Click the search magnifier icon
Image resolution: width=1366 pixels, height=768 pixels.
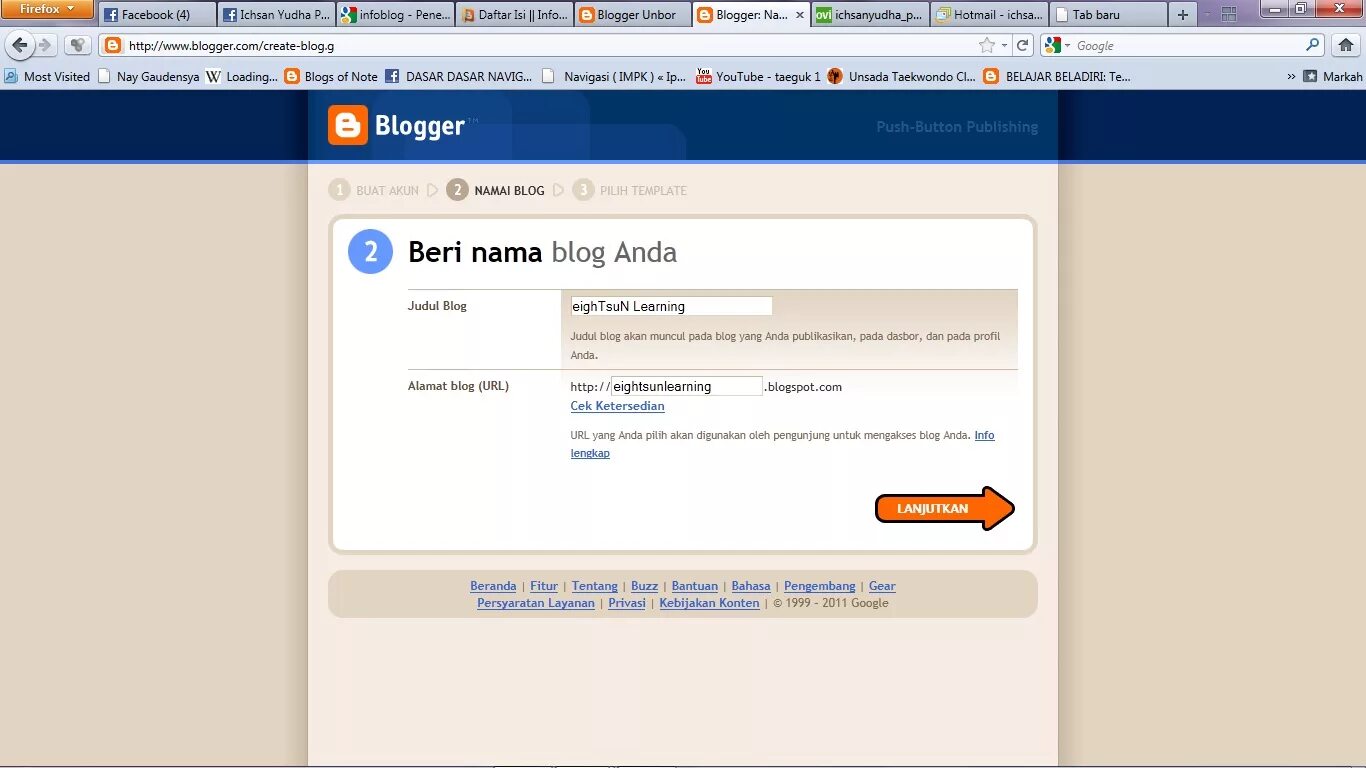(x=1313, y=45)
